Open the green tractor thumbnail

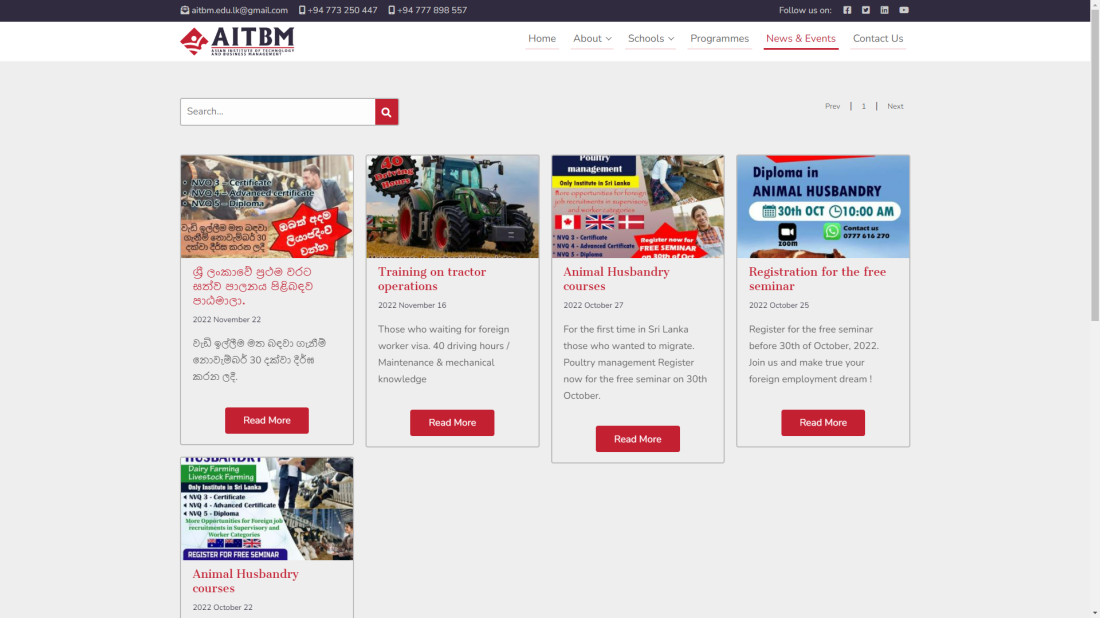(x=452, y=206)
